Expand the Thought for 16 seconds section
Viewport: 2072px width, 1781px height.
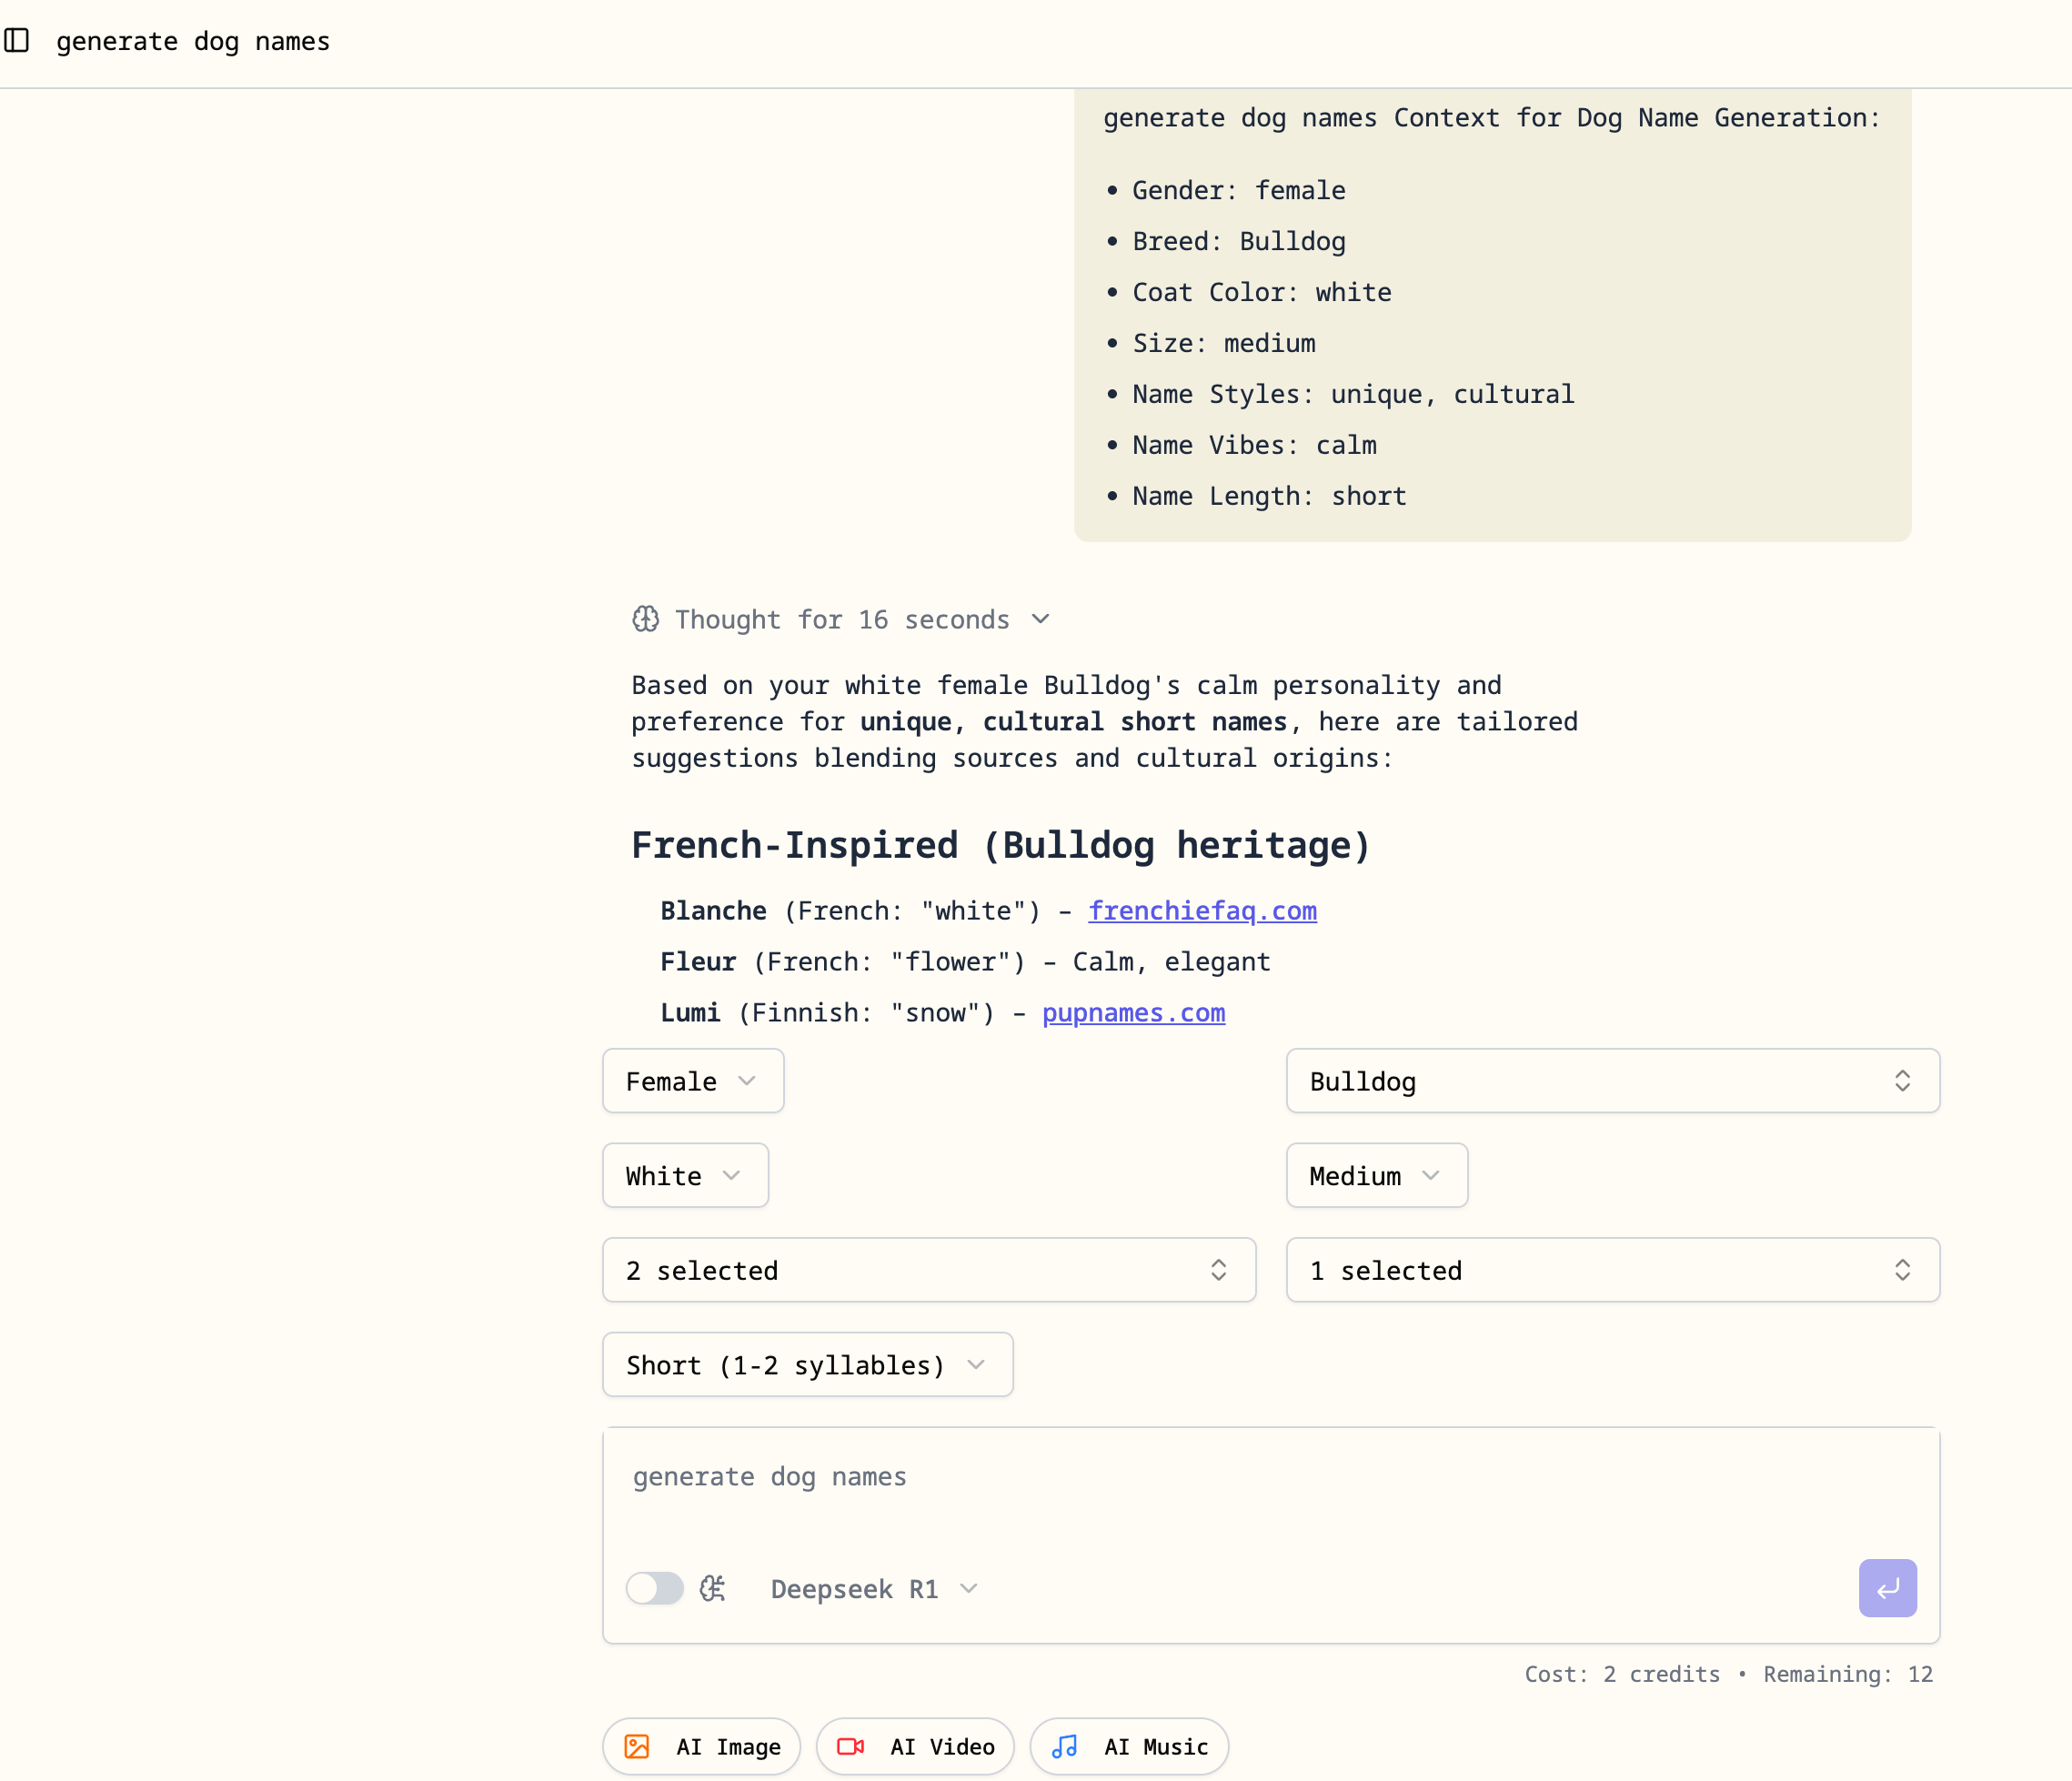pos(842,619)
